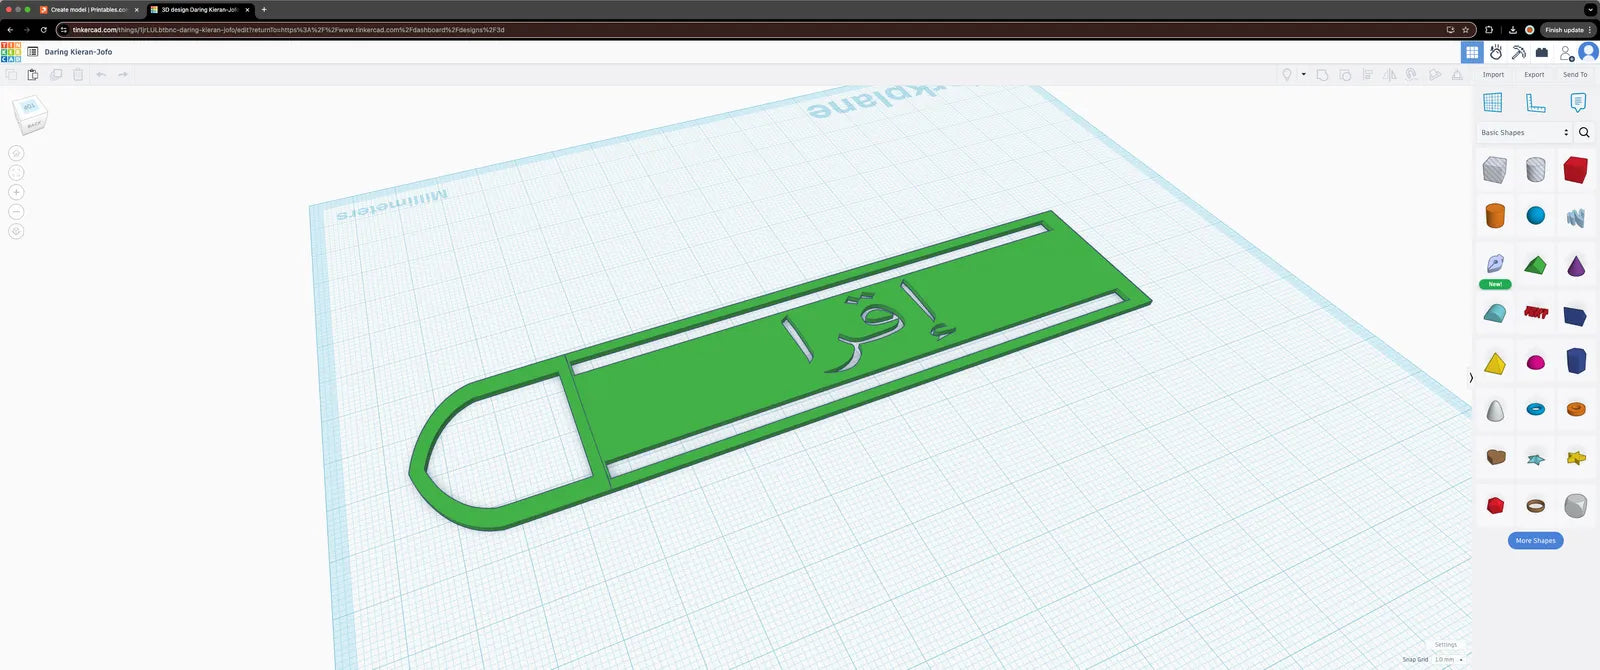Pick the brown Heart shape
Screen dimensions: 1600x670
(1496, 457)
